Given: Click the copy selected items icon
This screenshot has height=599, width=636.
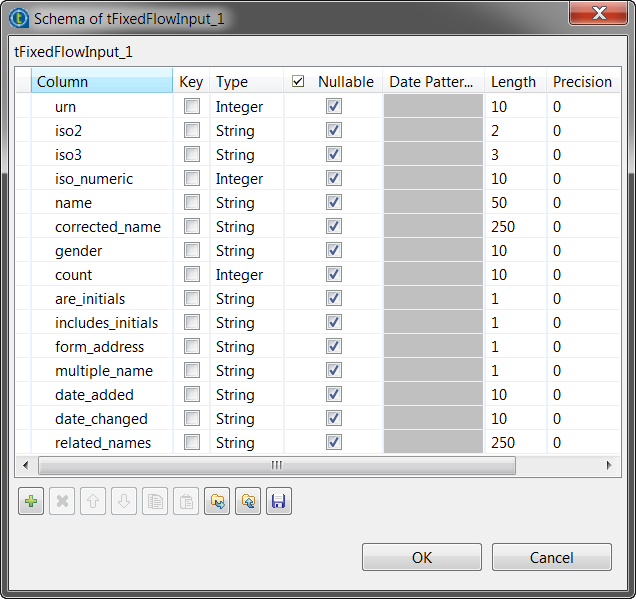Looking at the screenshot, I should pos(155,501).
